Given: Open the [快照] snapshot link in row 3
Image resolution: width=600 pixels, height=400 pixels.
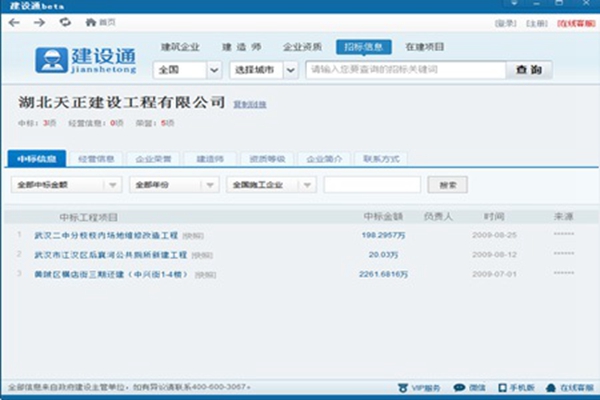Looking at the screenshot, I should click(x=205, y=275).
